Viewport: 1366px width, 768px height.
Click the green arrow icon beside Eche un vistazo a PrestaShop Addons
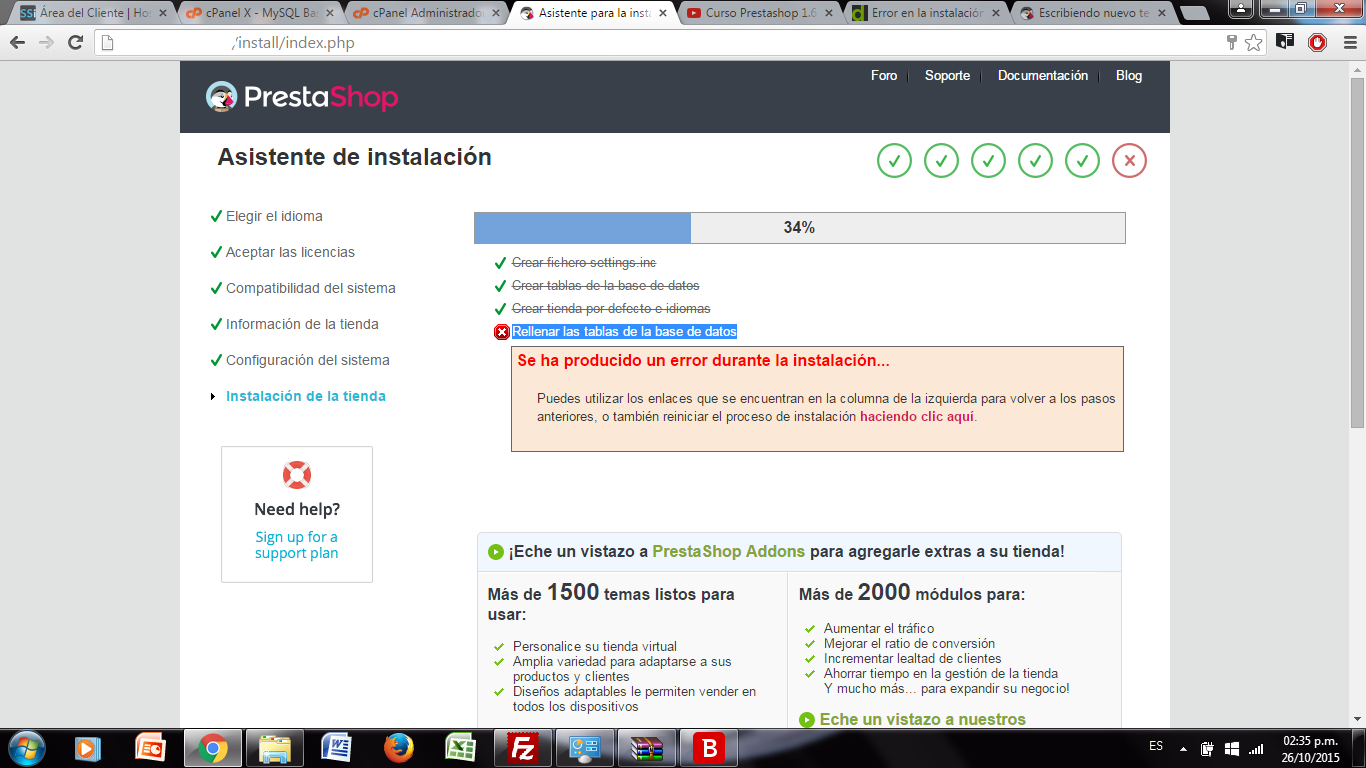(495, 552)
